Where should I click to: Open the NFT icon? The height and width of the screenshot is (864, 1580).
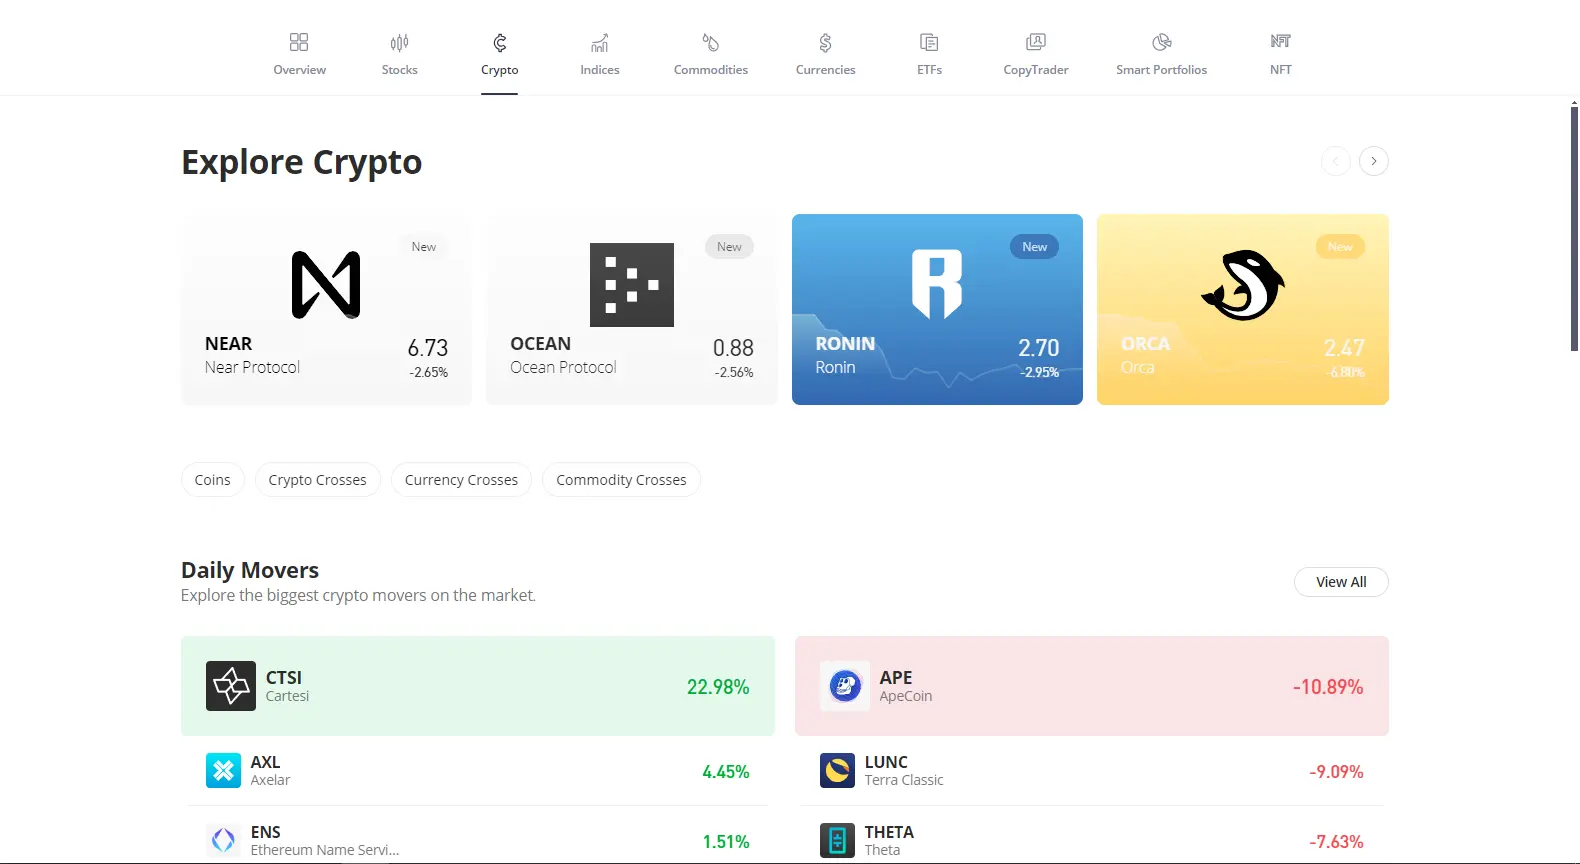(x=1281, y=41)
